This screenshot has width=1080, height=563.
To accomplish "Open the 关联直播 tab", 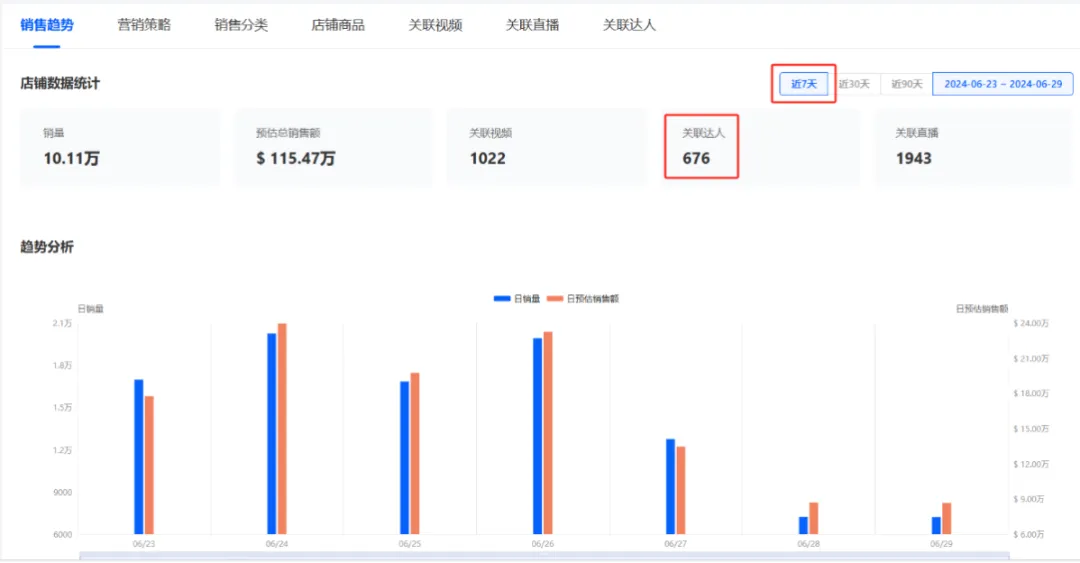I will tap(532, 25).
